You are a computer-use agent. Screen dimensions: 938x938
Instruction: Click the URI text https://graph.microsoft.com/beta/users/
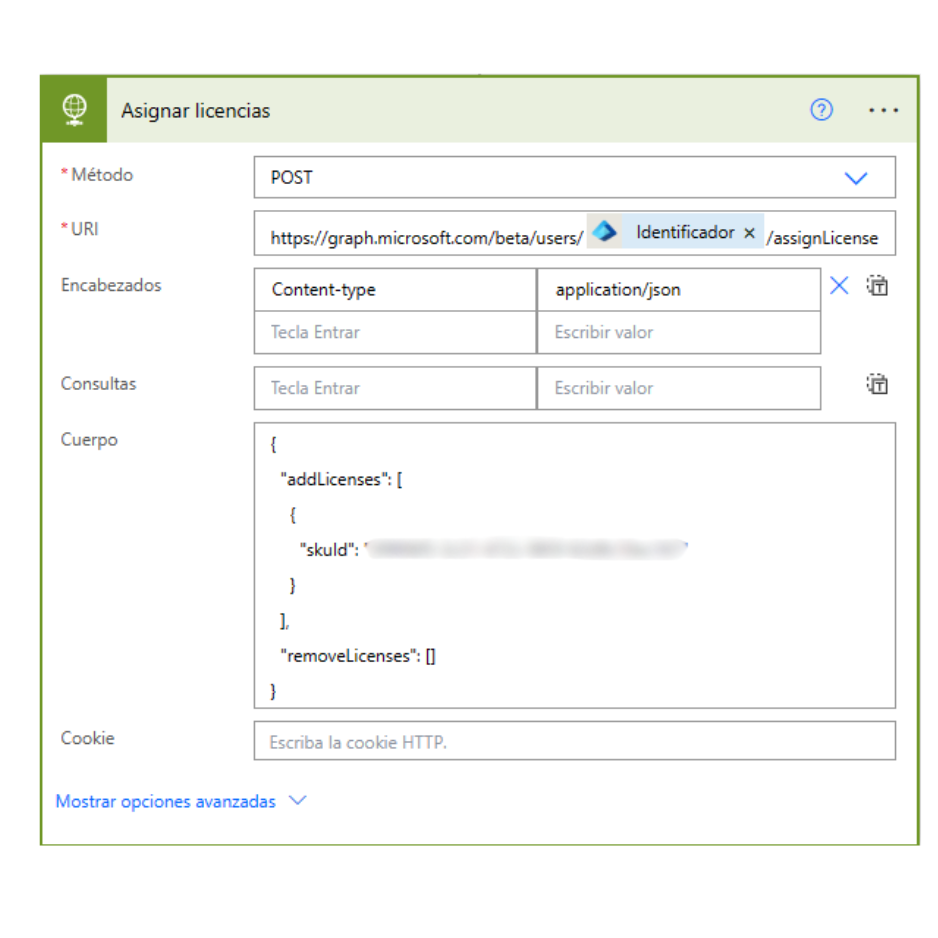(427, 238)
